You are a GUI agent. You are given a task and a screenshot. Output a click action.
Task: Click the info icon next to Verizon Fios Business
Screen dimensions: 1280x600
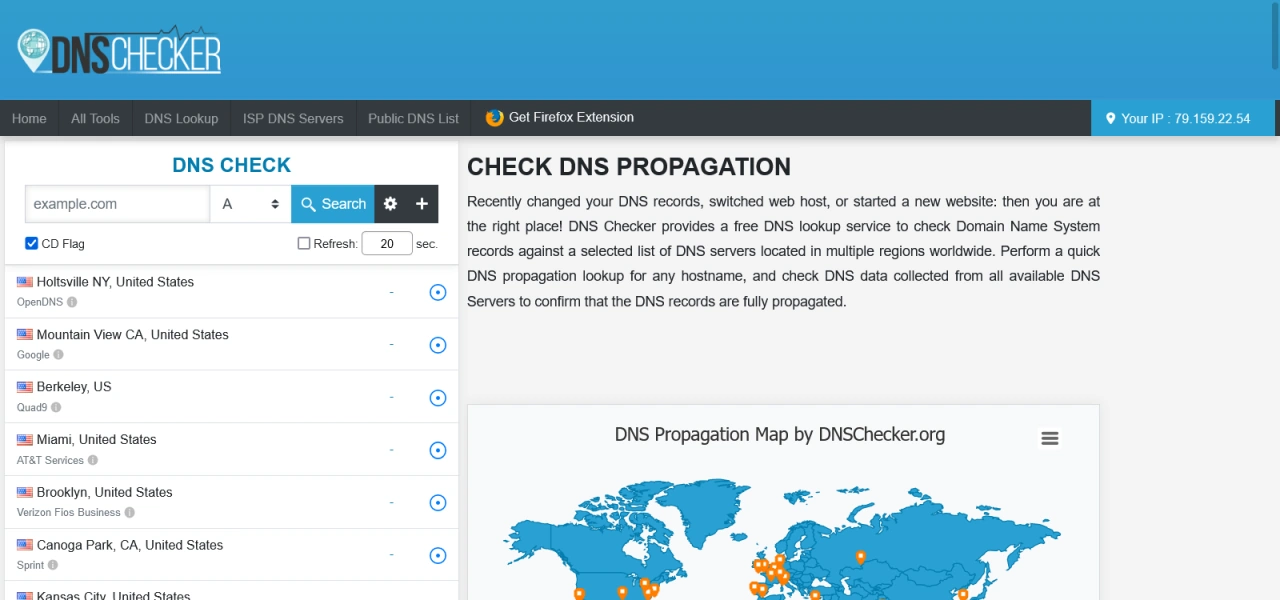click(129, 513)
